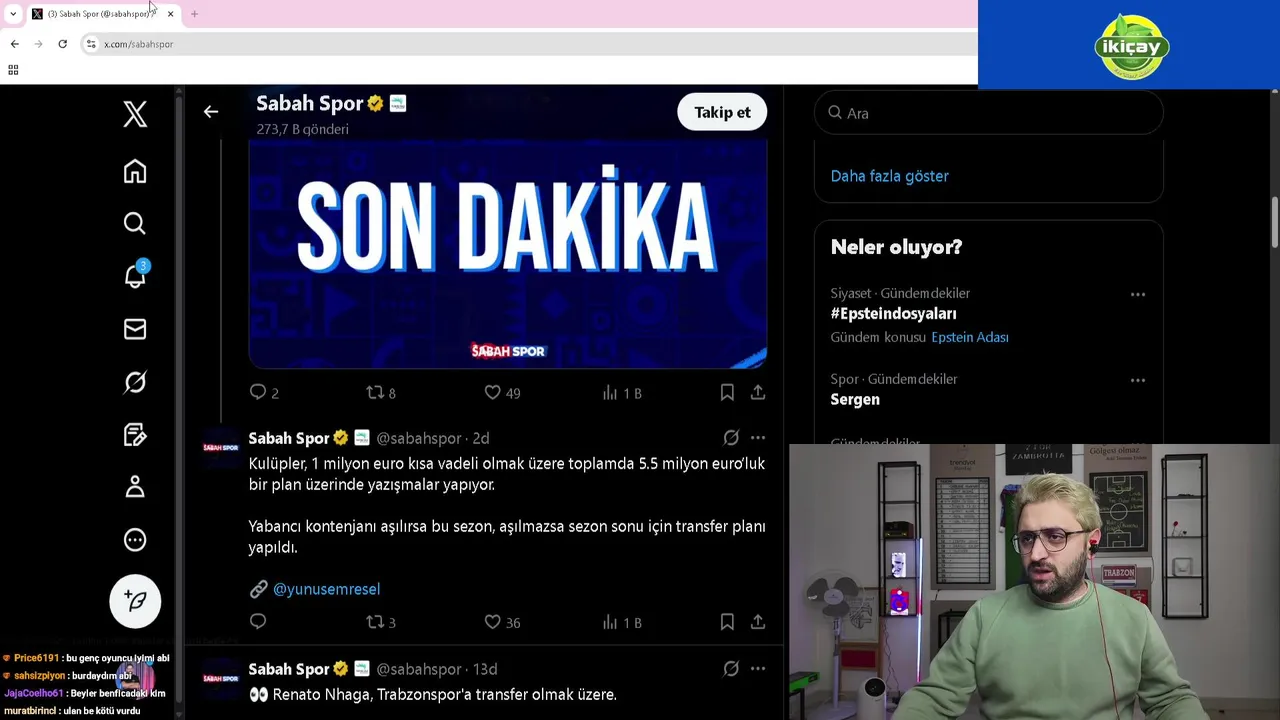View analytics of the Kulüpler post
Image resolution: width=1280 pixels, height=720 pixels.
tap(621, 622)
